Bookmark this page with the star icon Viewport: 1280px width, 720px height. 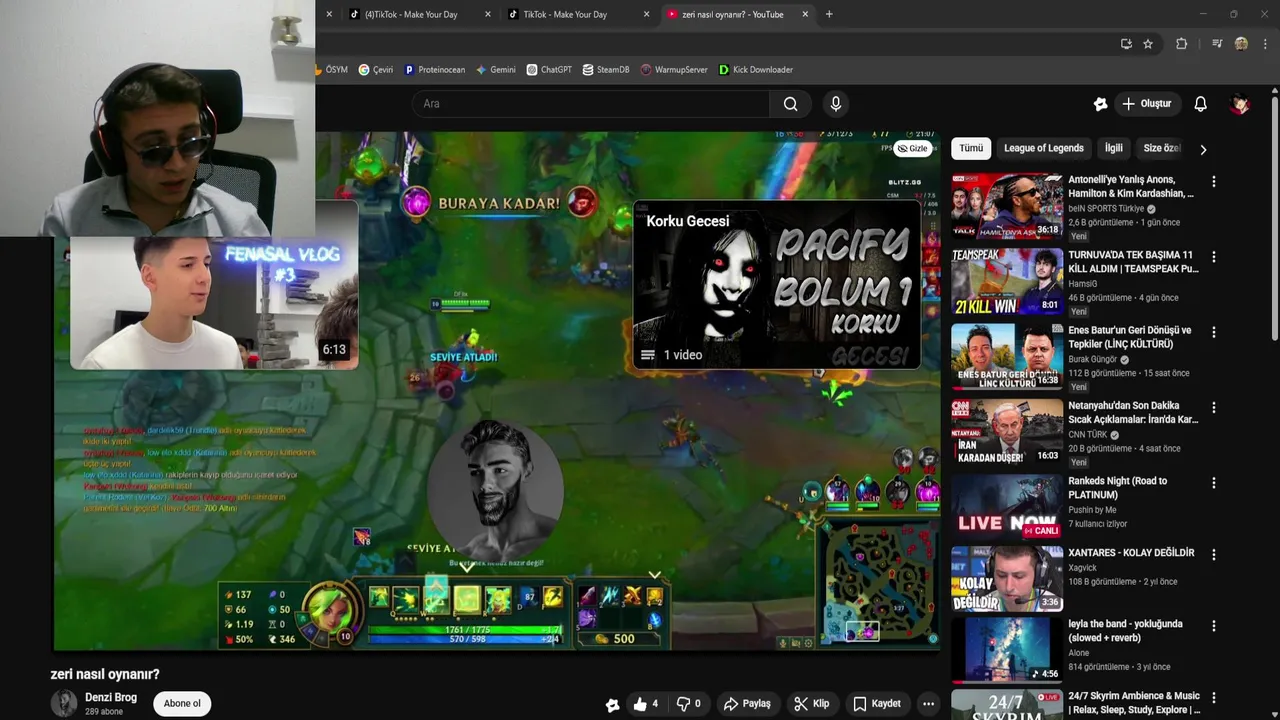[x=1148, y=44]
